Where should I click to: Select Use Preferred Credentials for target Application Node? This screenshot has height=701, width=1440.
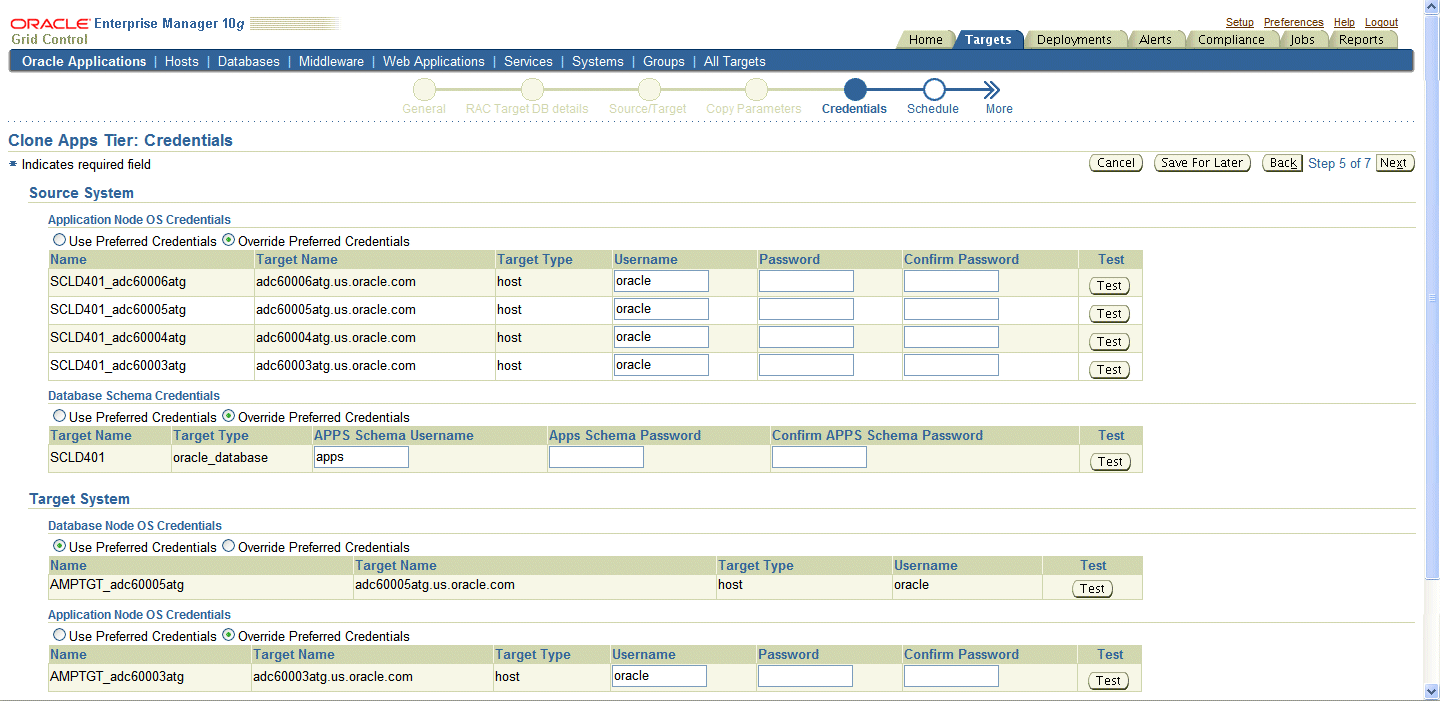pos(60,635)
